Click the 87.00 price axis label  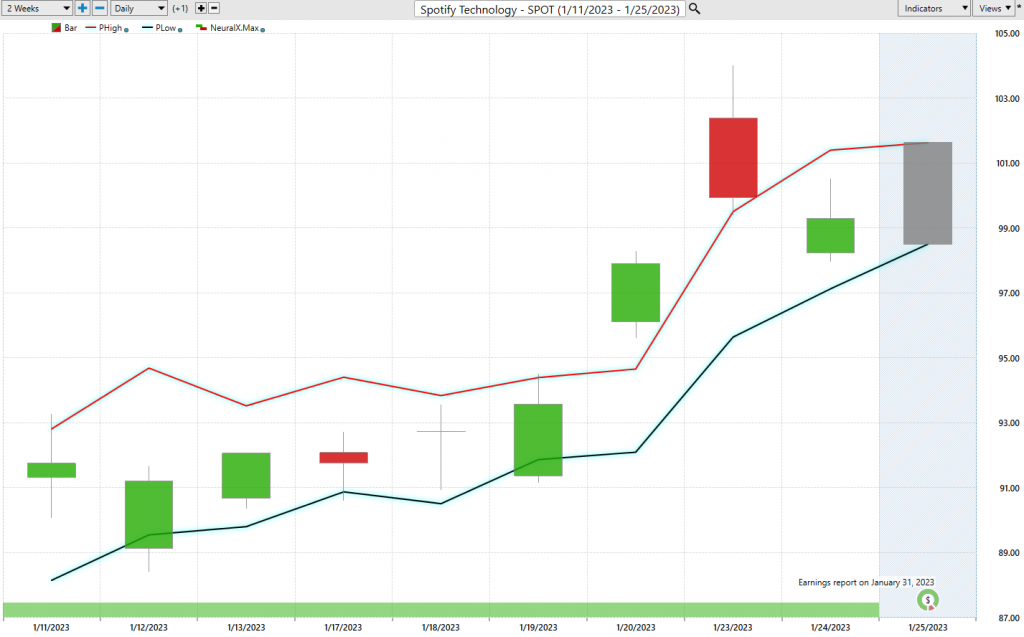coord(1007,617)
